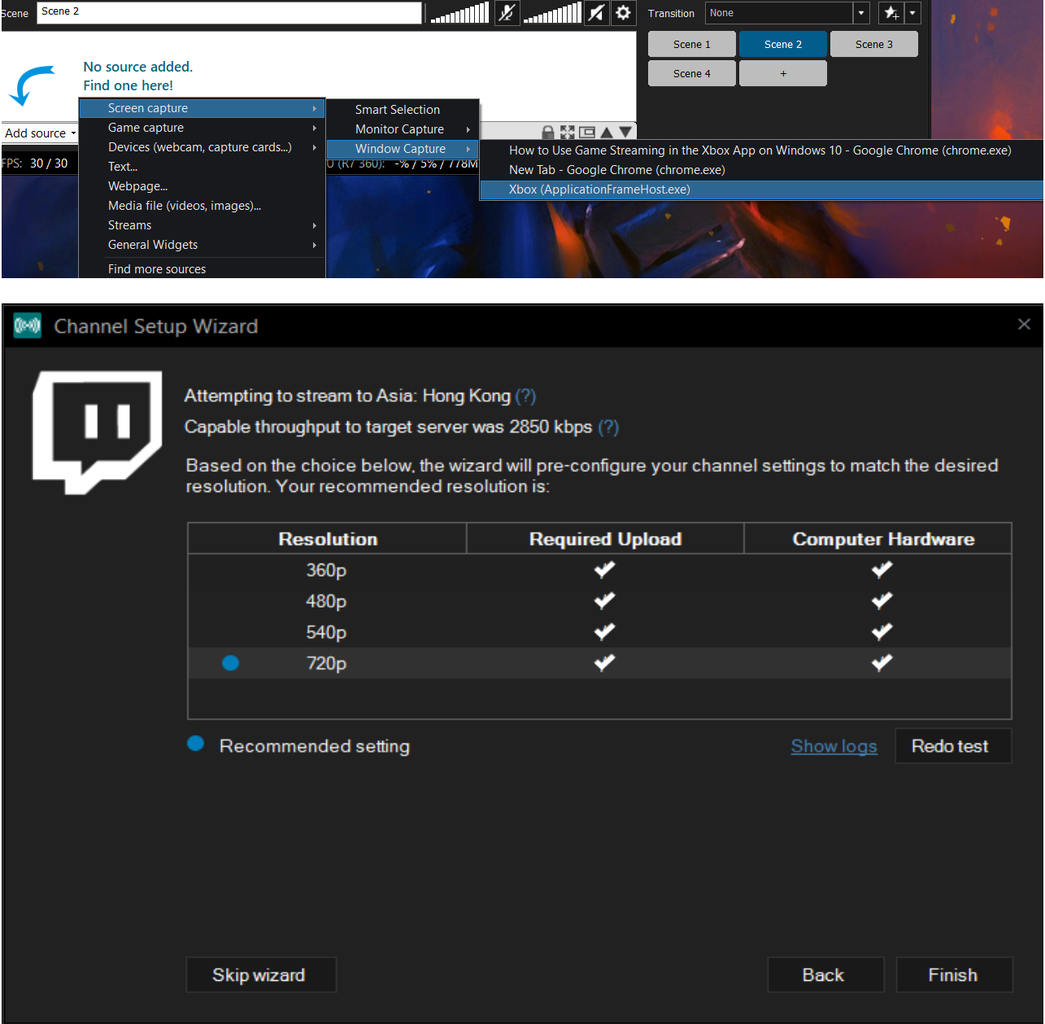Expand the dropdown arrow beside the transition star
This screenshot has width=1045, height=1024.
tap(911, 13)
